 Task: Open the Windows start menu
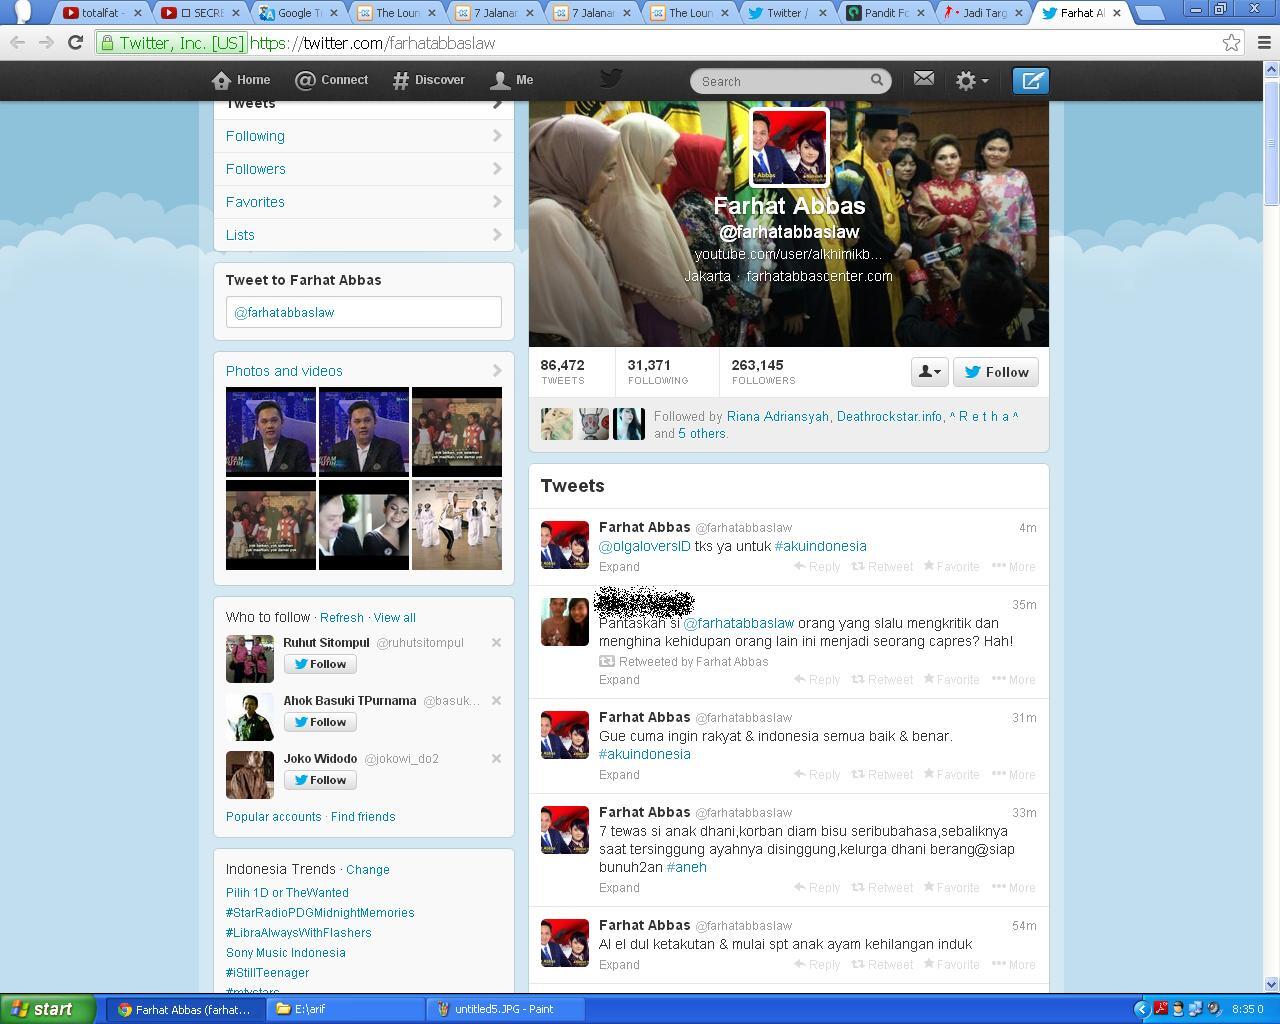(x=47, y=1009)
